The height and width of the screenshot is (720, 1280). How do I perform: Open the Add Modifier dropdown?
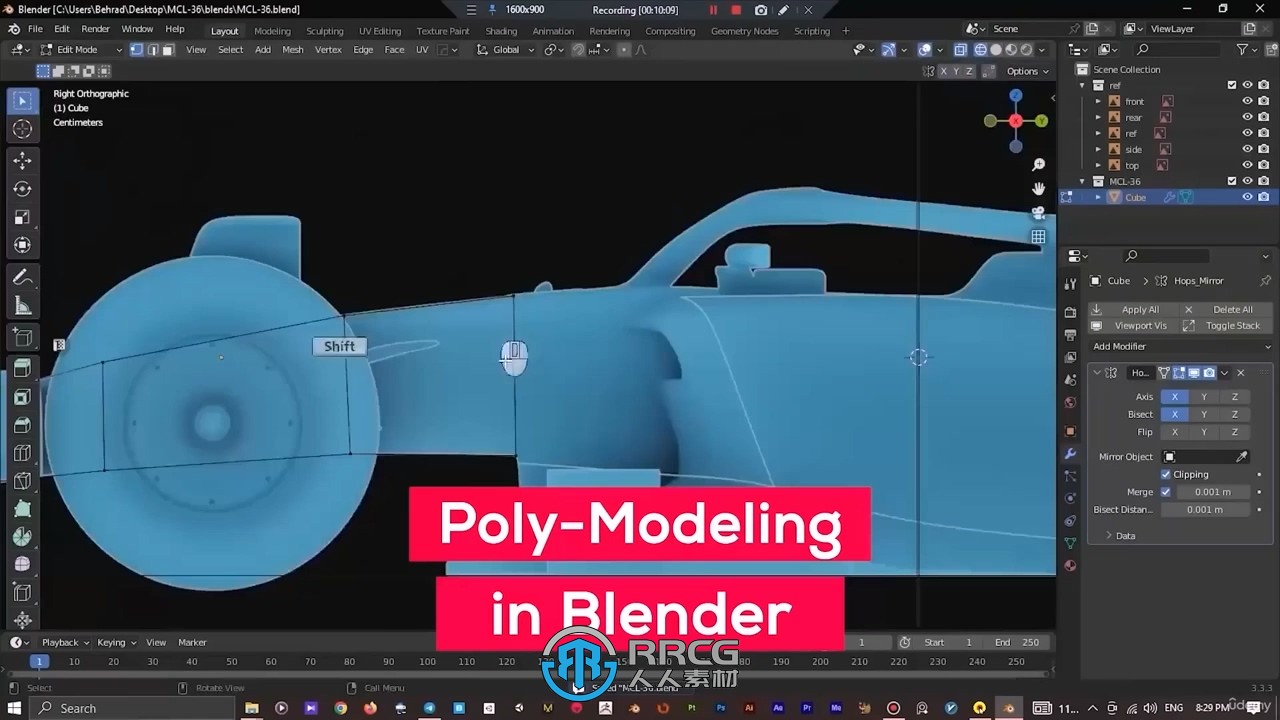pos(1181,346)
